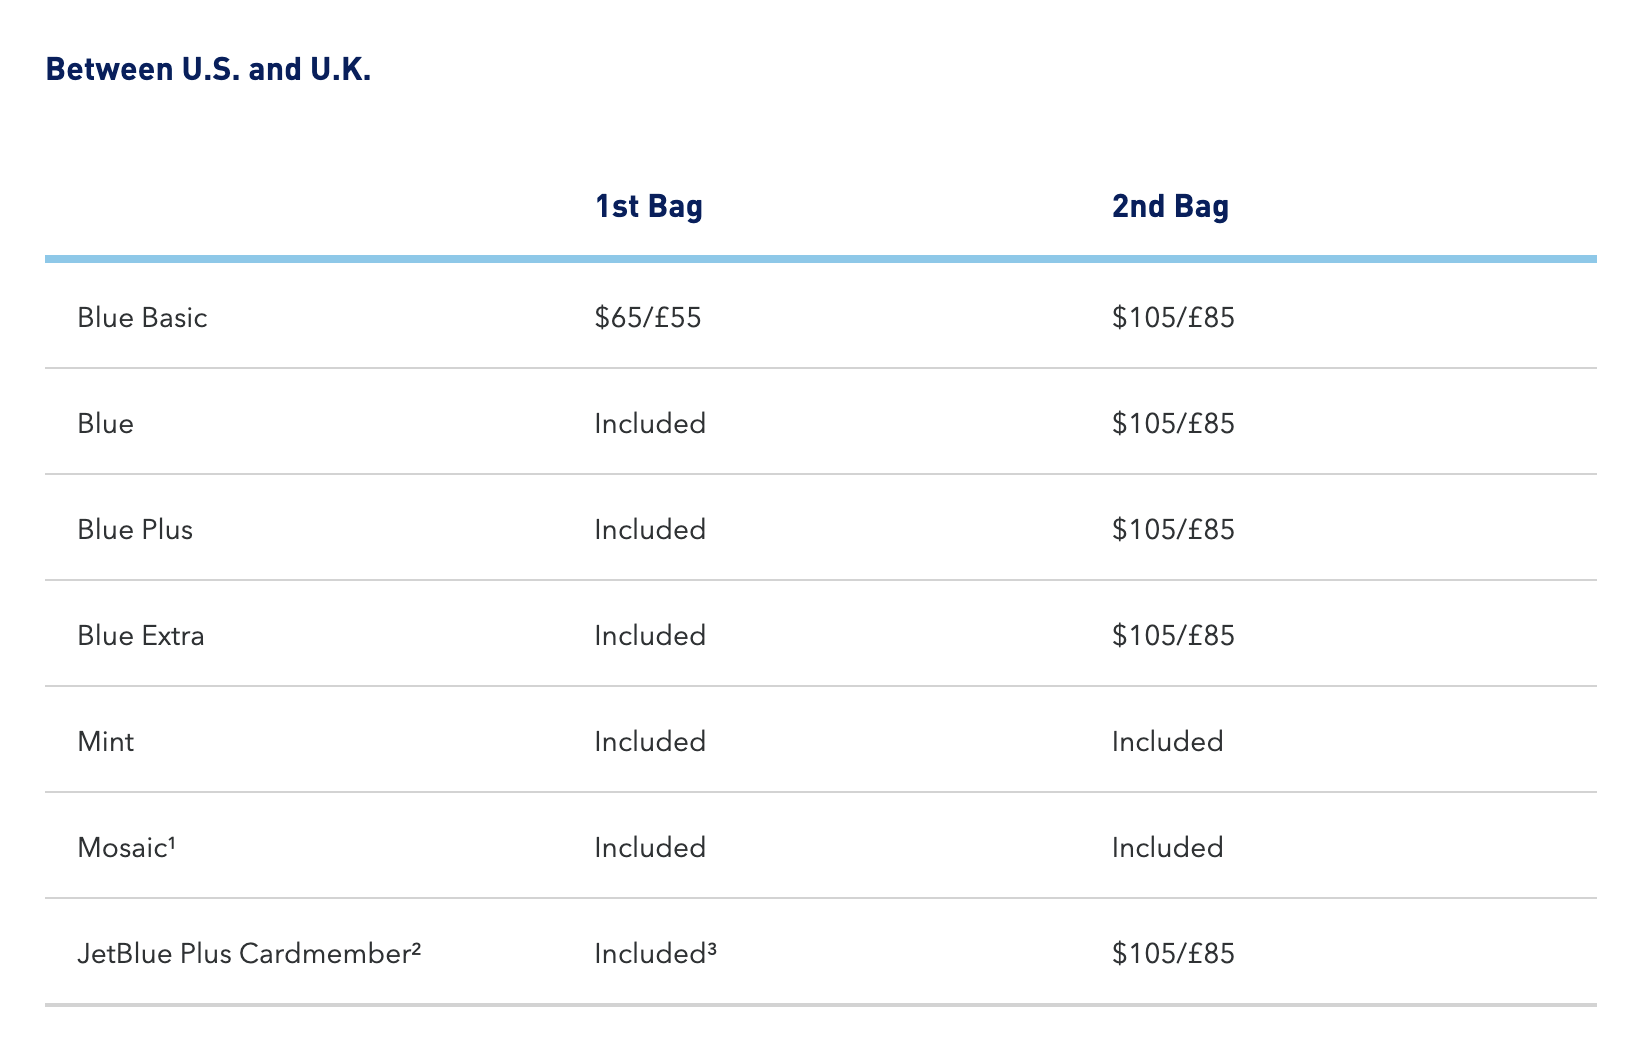Click the JetBlue Plus Cardmember label

pos(249,954)
